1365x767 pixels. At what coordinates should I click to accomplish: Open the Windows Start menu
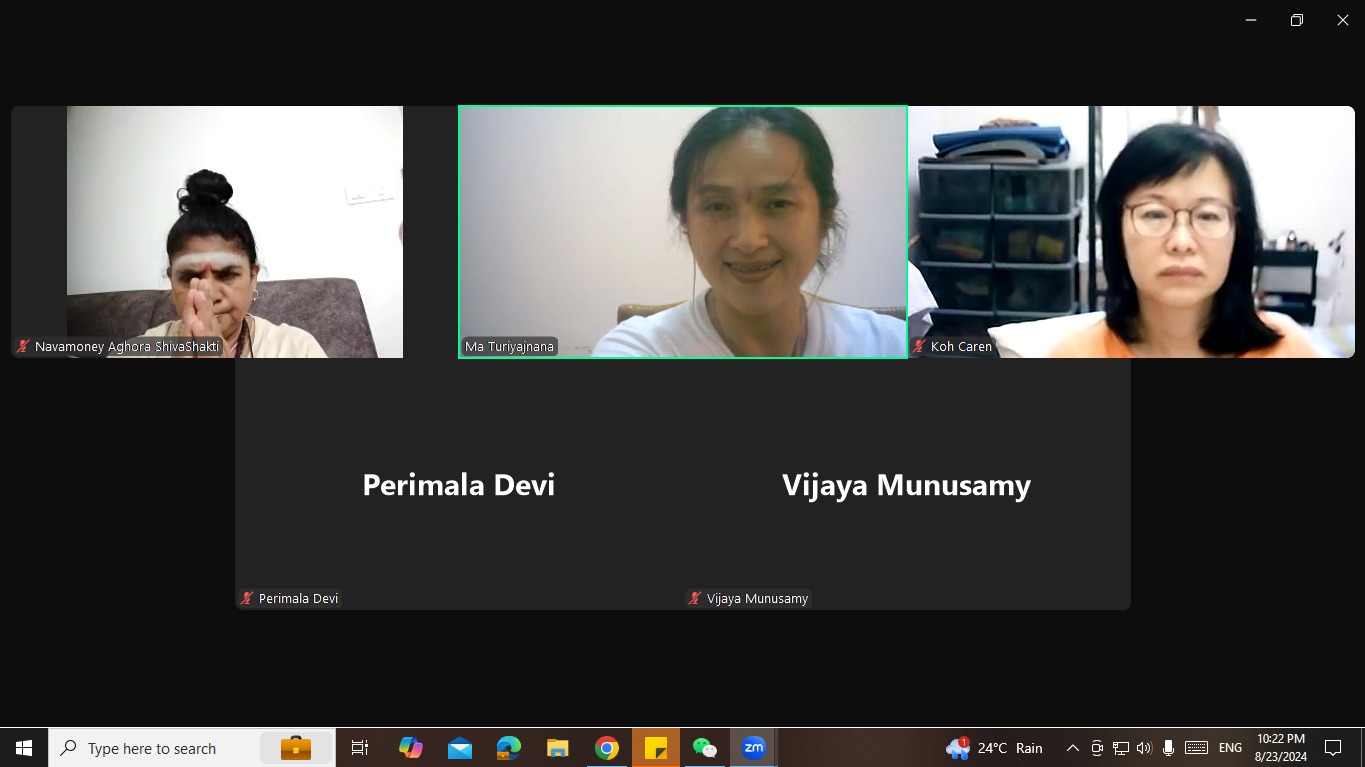(24, 747)
